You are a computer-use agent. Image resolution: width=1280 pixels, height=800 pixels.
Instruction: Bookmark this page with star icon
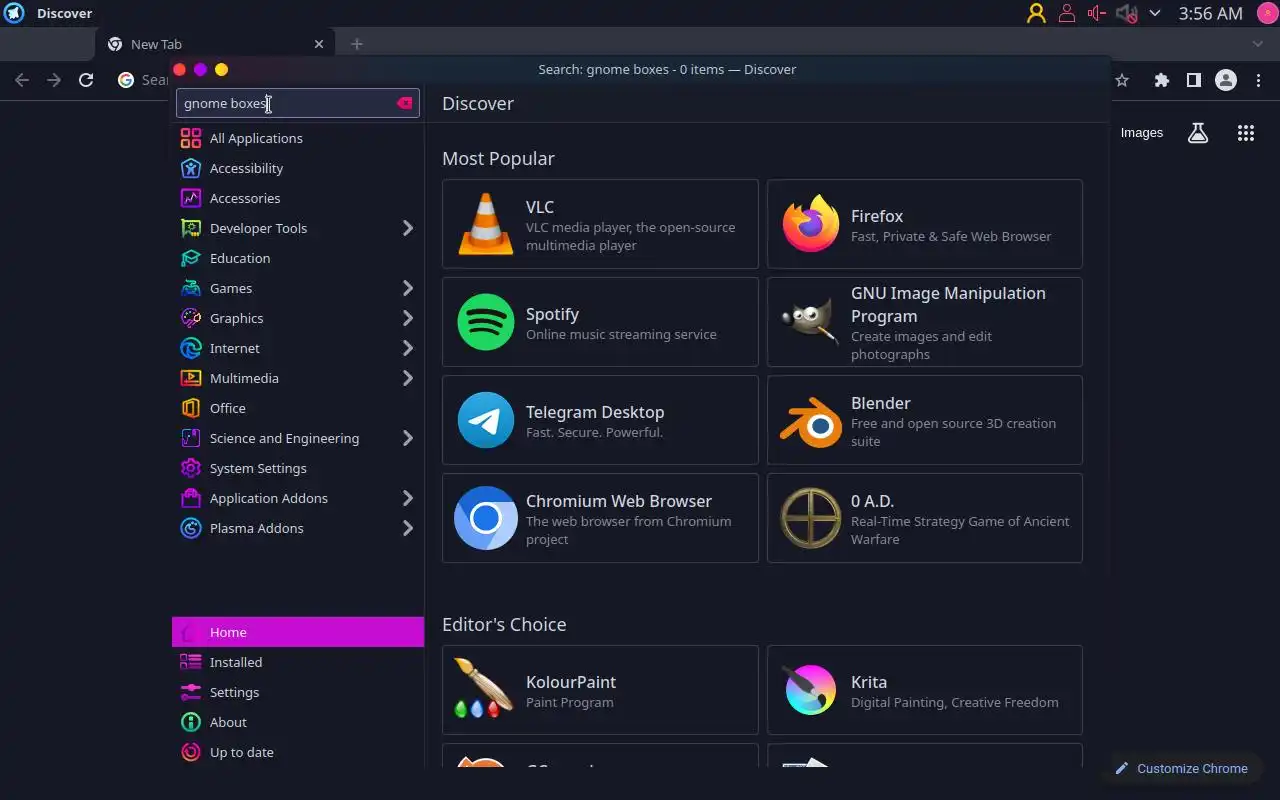click(1122, 80)
